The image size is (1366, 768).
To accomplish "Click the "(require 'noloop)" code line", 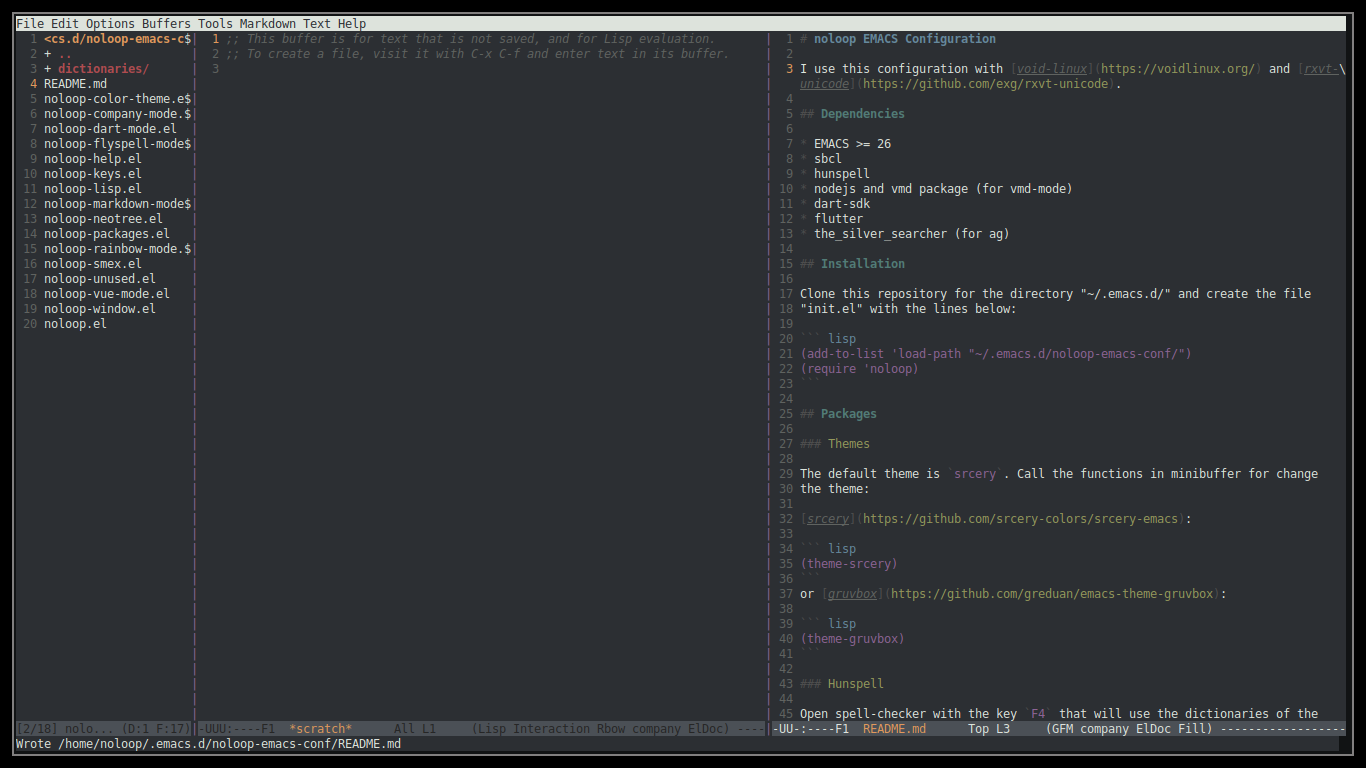I will point(859,369).
